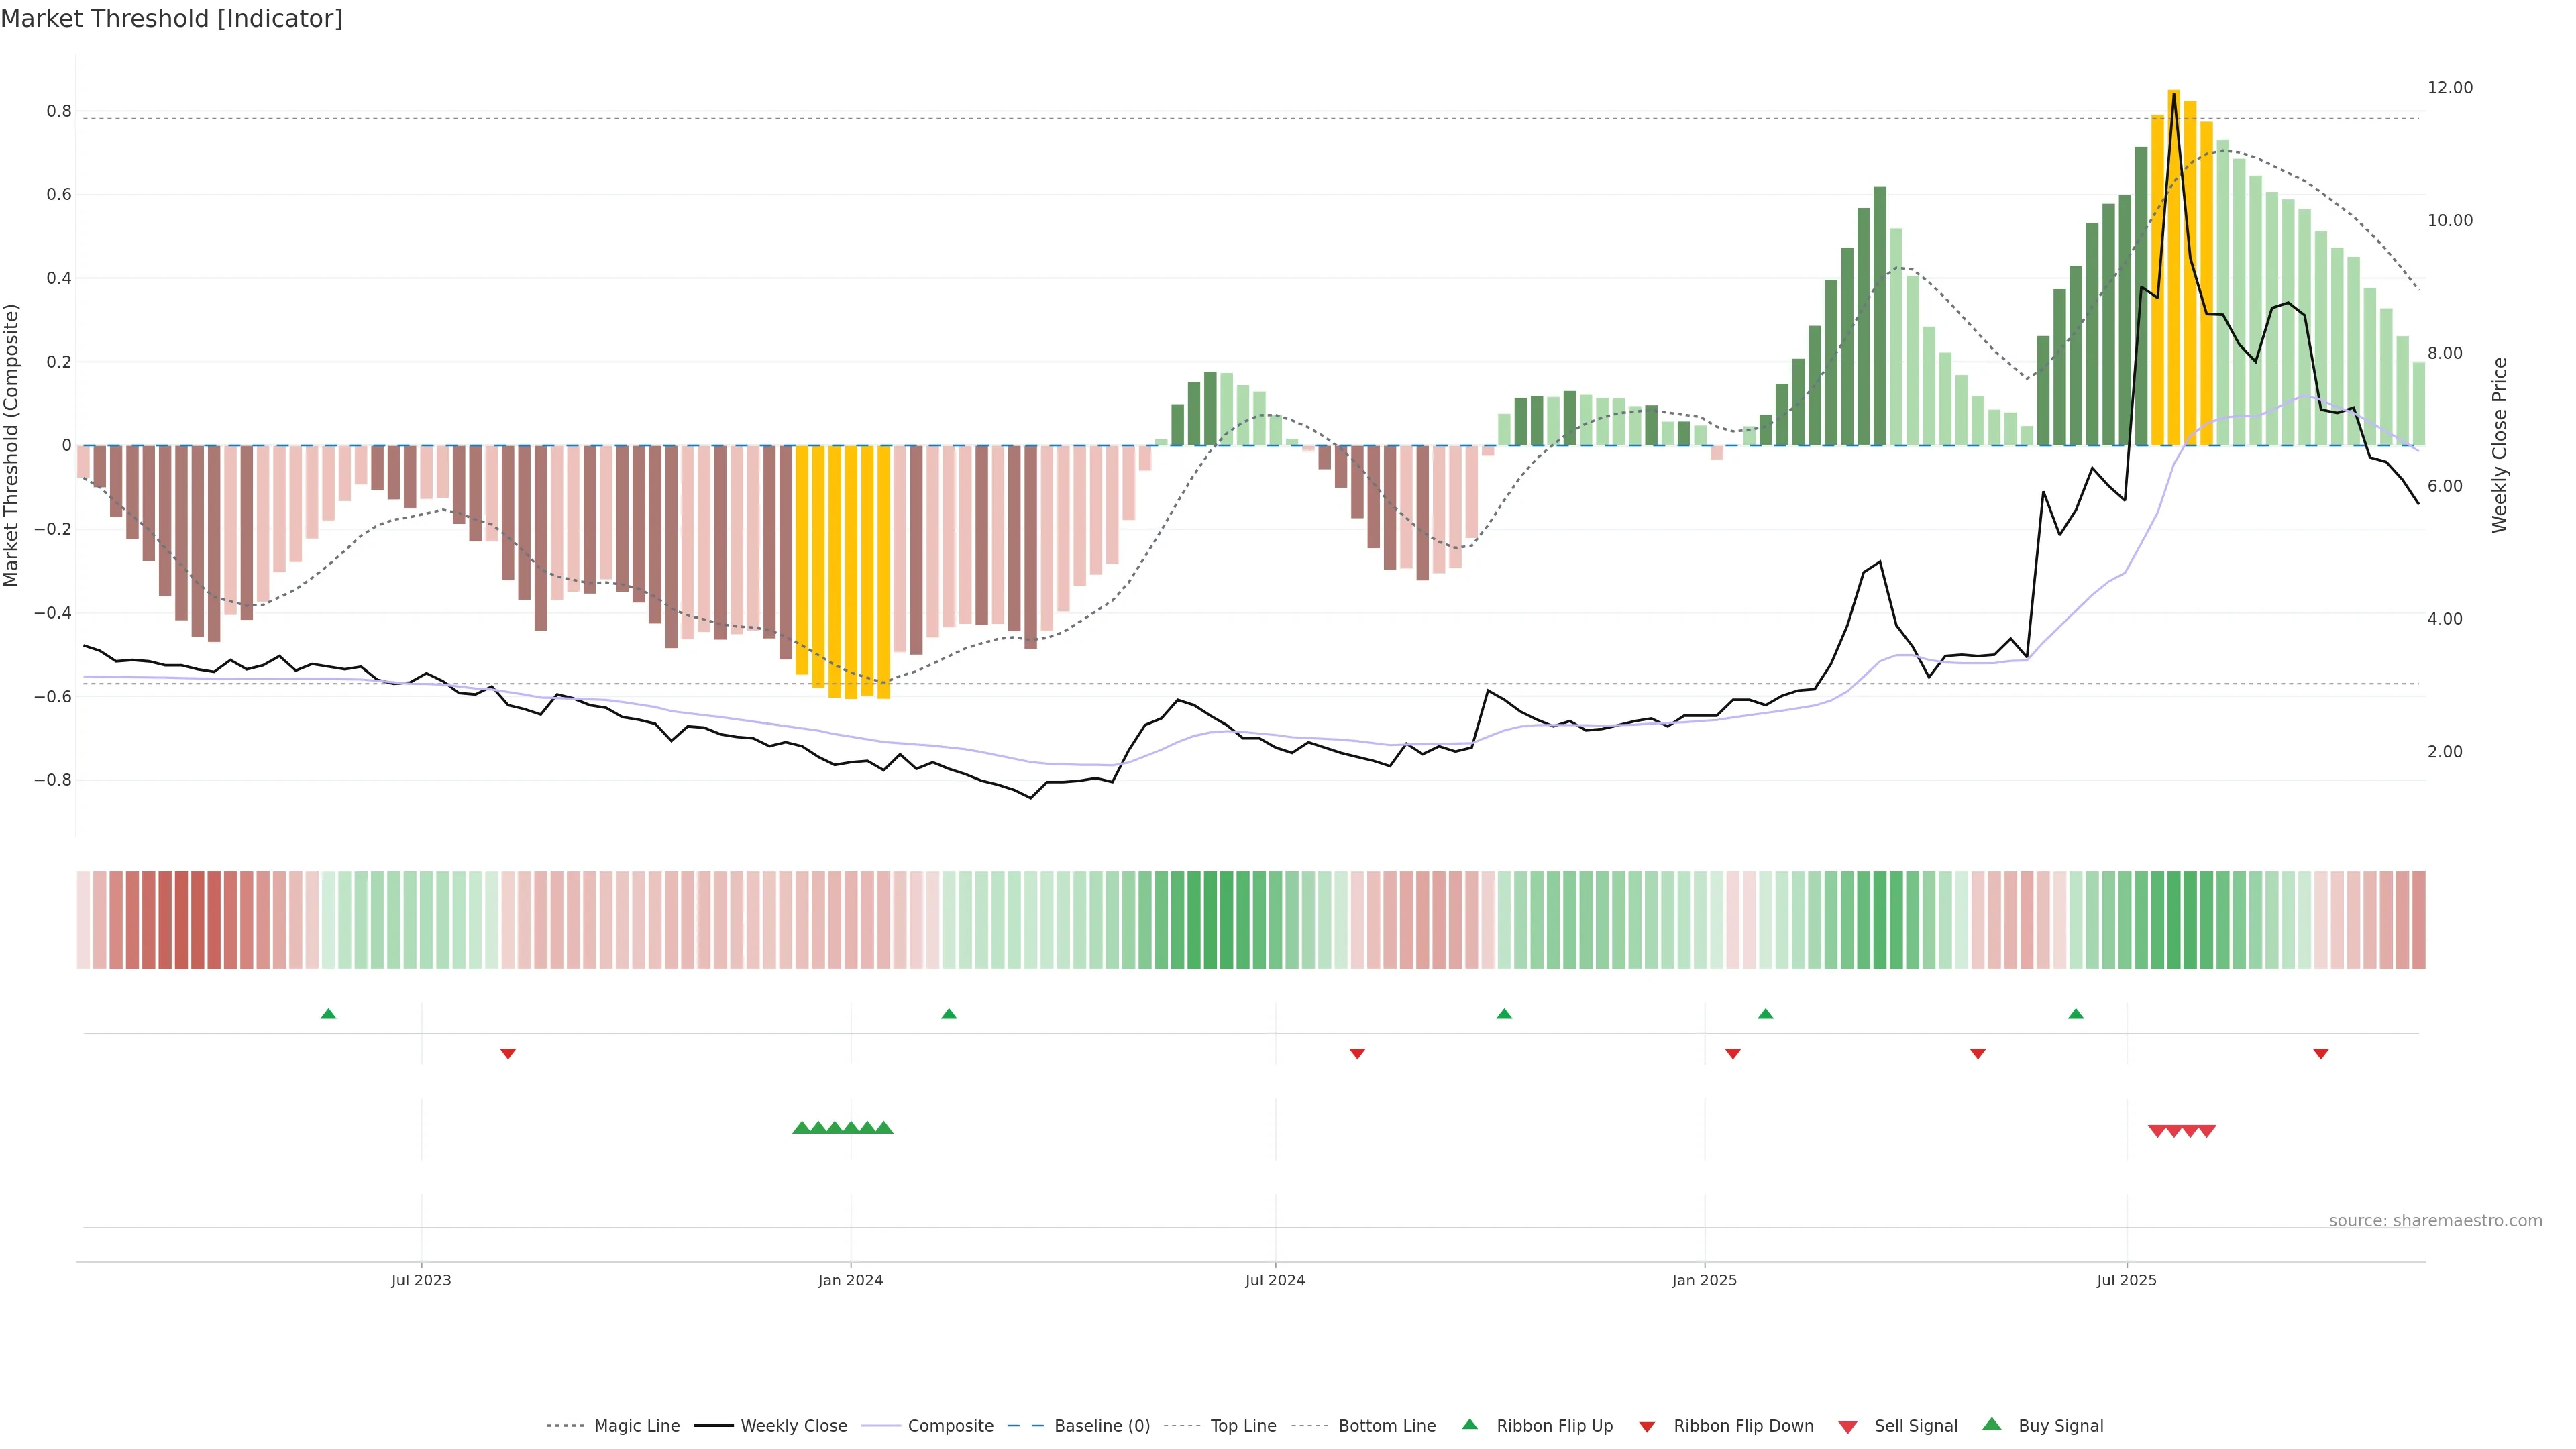This screenshot has width=2576, height=1449.
Task: Click the Jul 2025 x-axis label
Action: point(2126,1280)
